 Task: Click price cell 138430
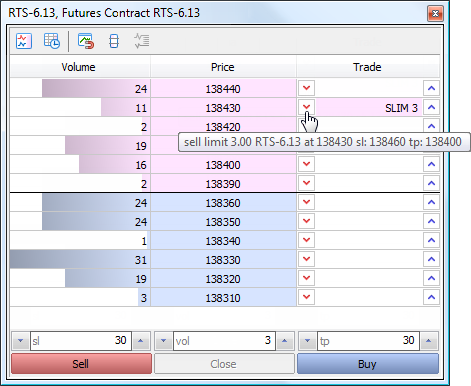[x=223, y=108]
